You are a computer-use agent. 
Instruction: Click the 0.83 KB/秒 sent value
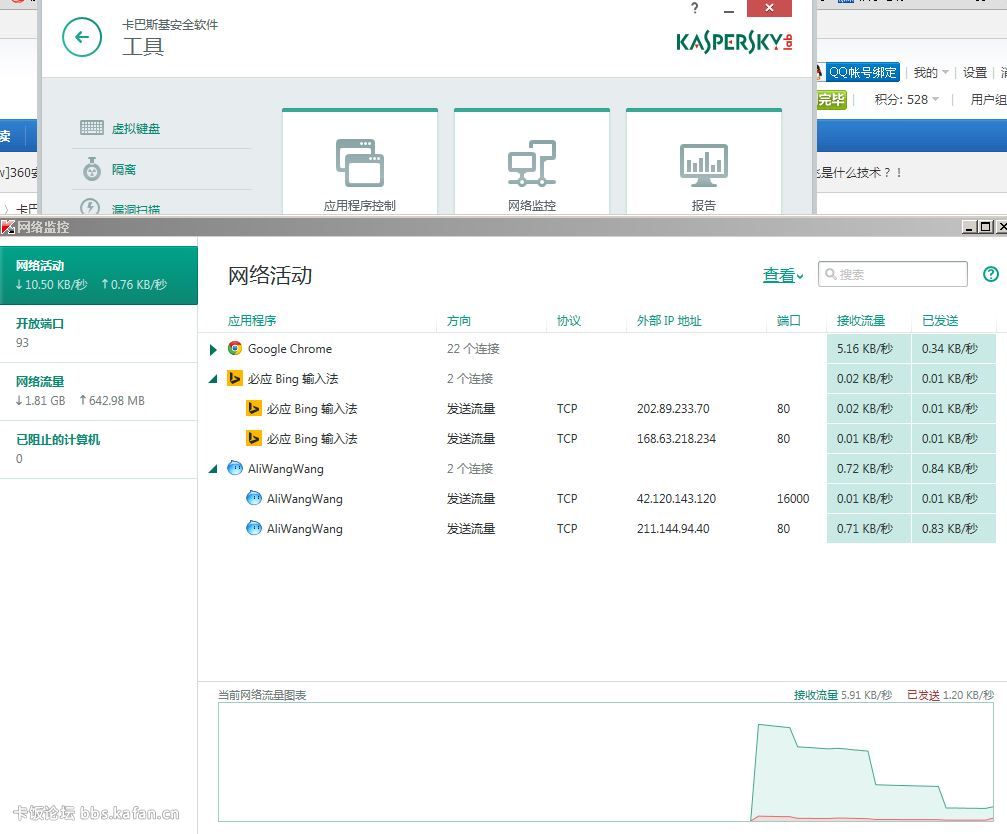950,528
